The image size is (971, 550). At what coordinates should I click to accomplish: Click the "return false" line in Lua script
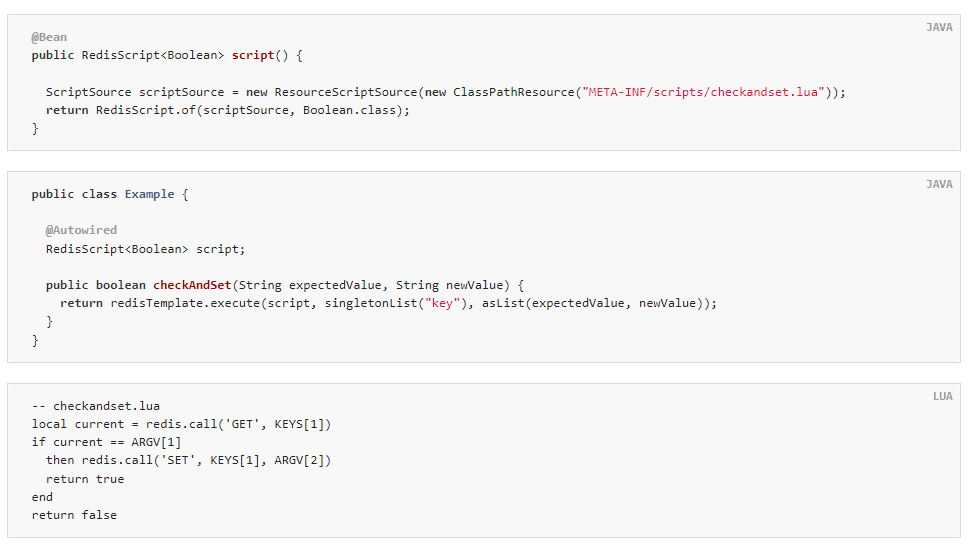click(x=74, y=515)
